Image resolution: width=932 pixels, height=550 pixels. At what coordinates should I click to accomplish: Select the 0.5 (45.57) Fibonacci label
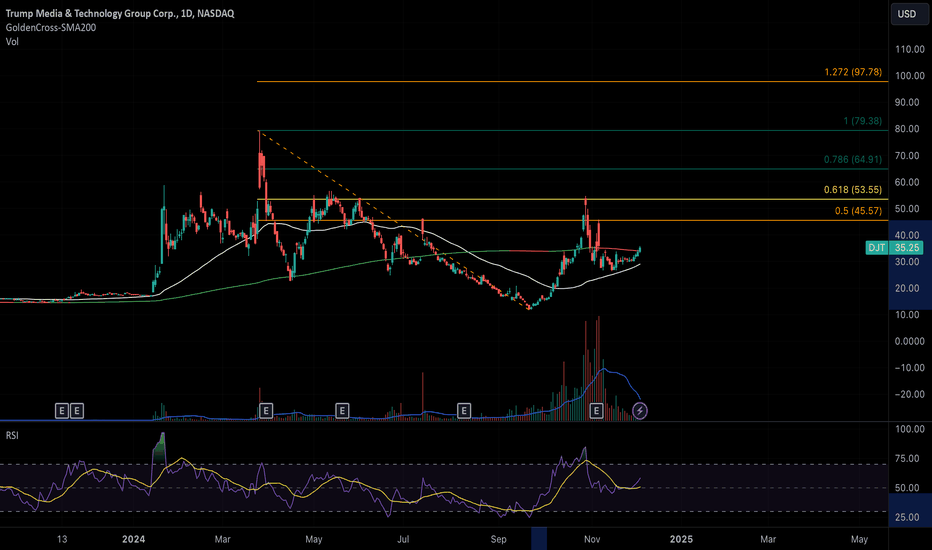point(858,210)
